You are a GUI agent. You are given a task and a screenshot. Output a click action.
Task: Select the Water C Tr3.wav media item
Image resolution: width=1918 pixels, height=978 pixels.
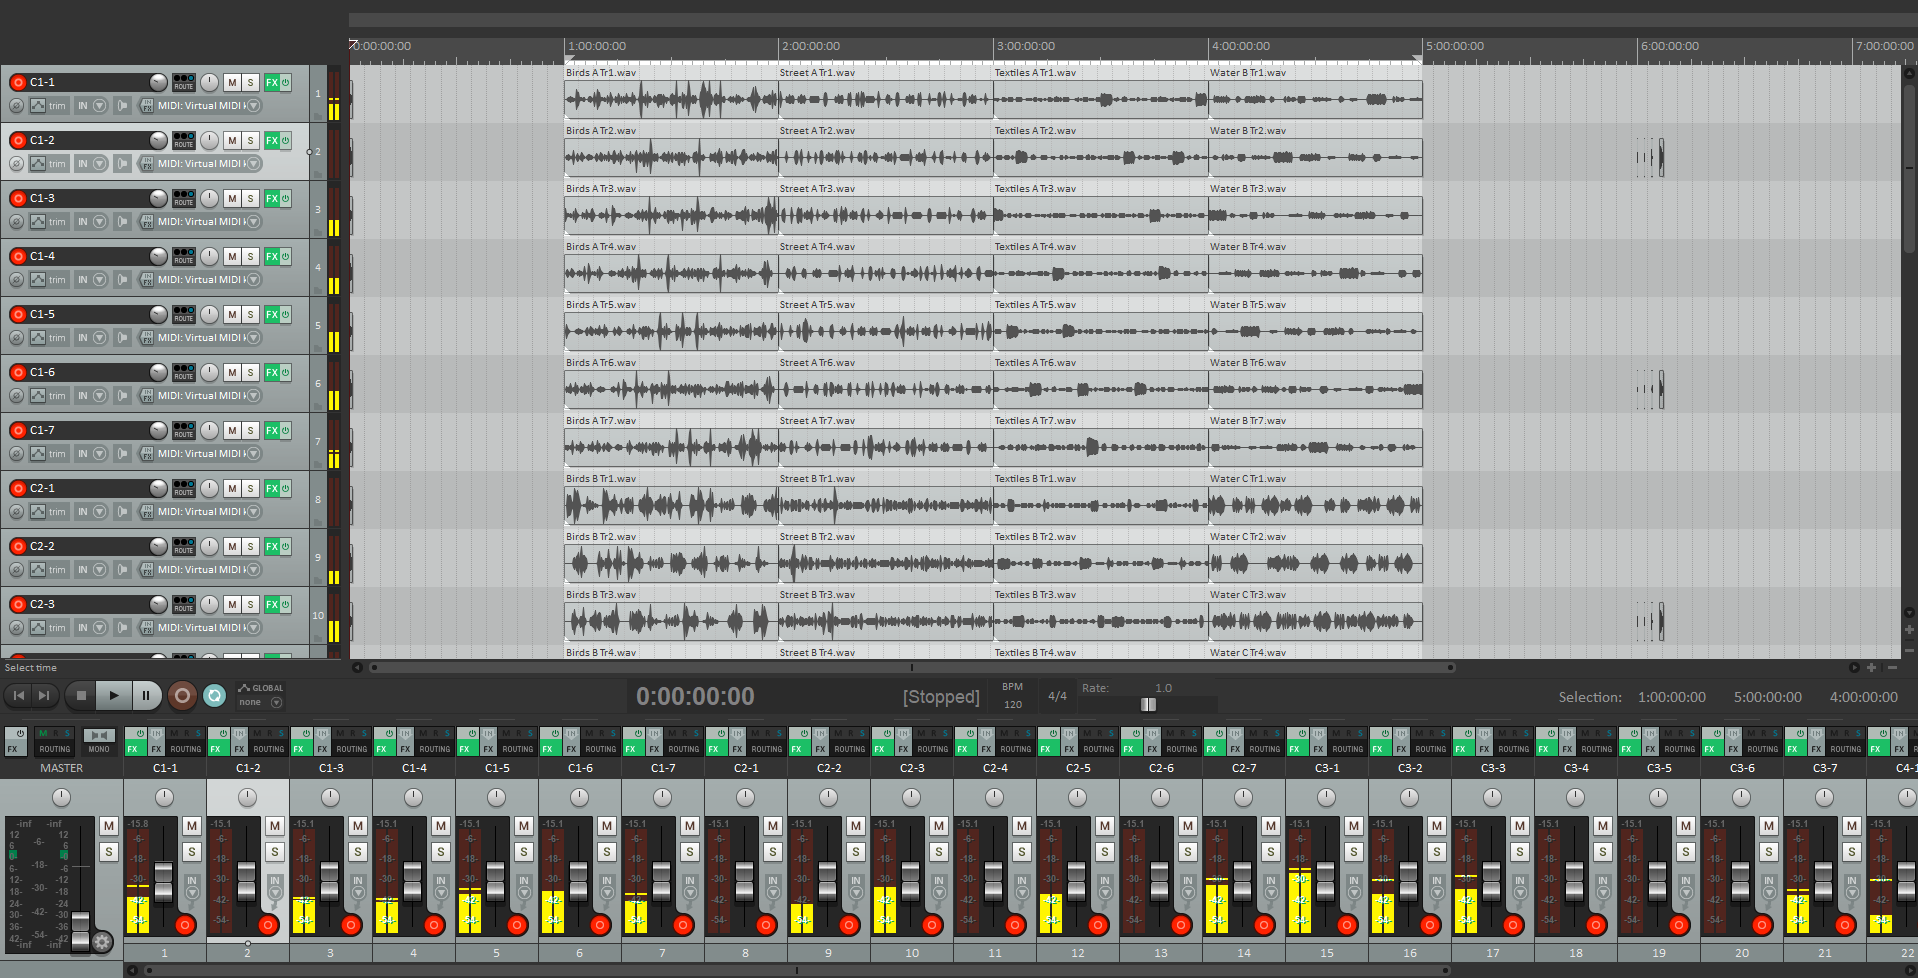1315,621
